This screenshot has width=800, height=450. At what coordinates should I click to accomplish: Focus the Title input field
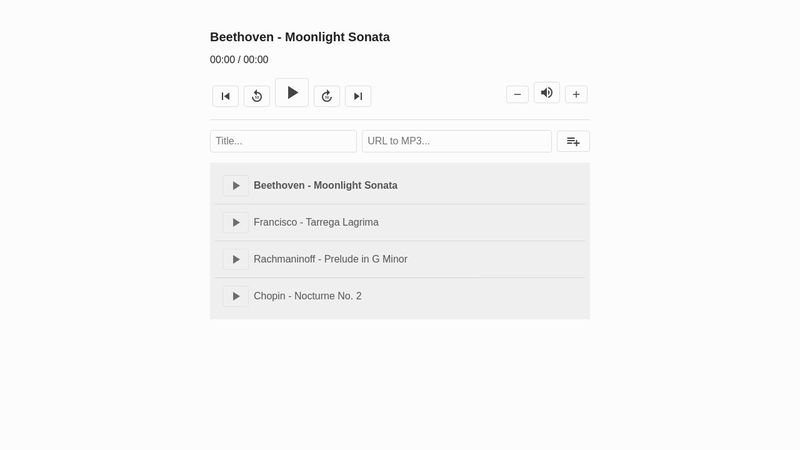coord(283,141)
